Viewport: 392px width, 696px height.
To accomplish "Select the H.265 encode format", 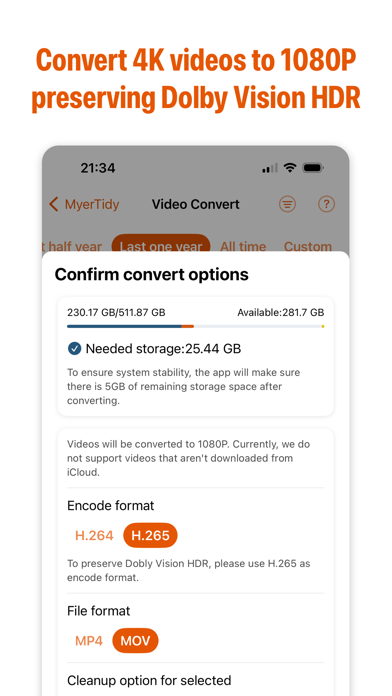I will (150, 535).
